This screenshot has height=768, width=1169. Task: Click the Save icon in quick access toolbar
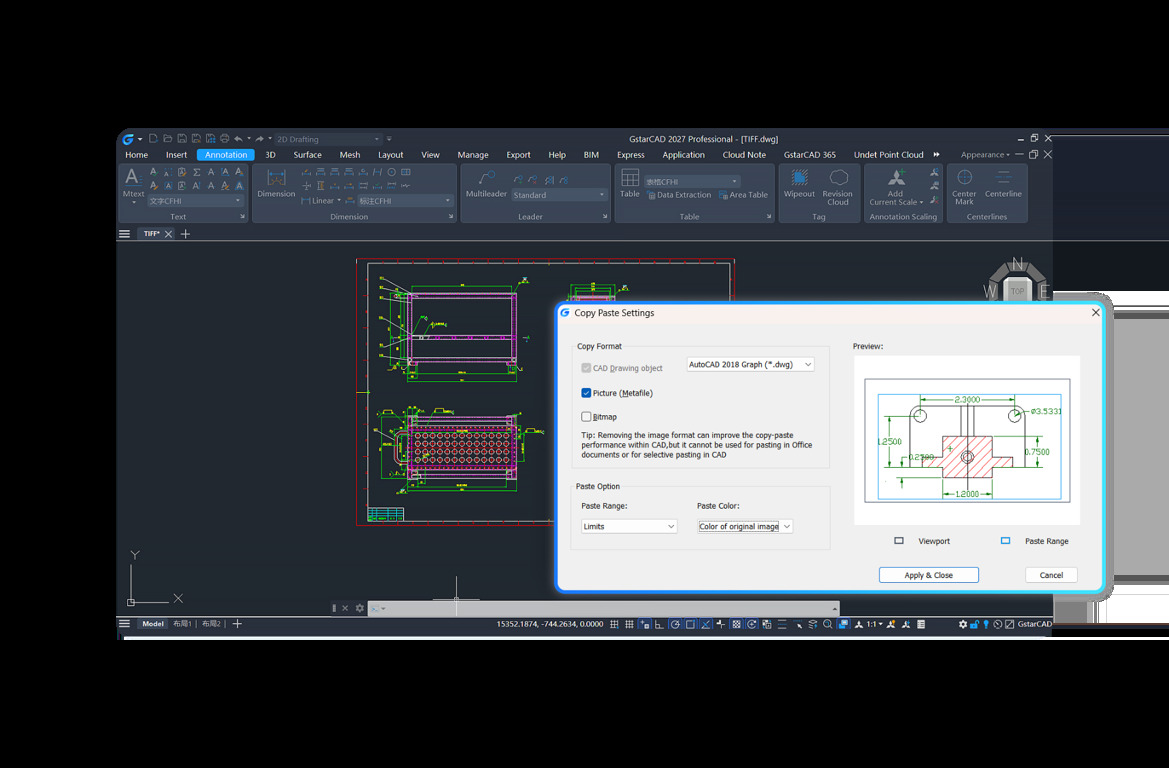[181, 139]
